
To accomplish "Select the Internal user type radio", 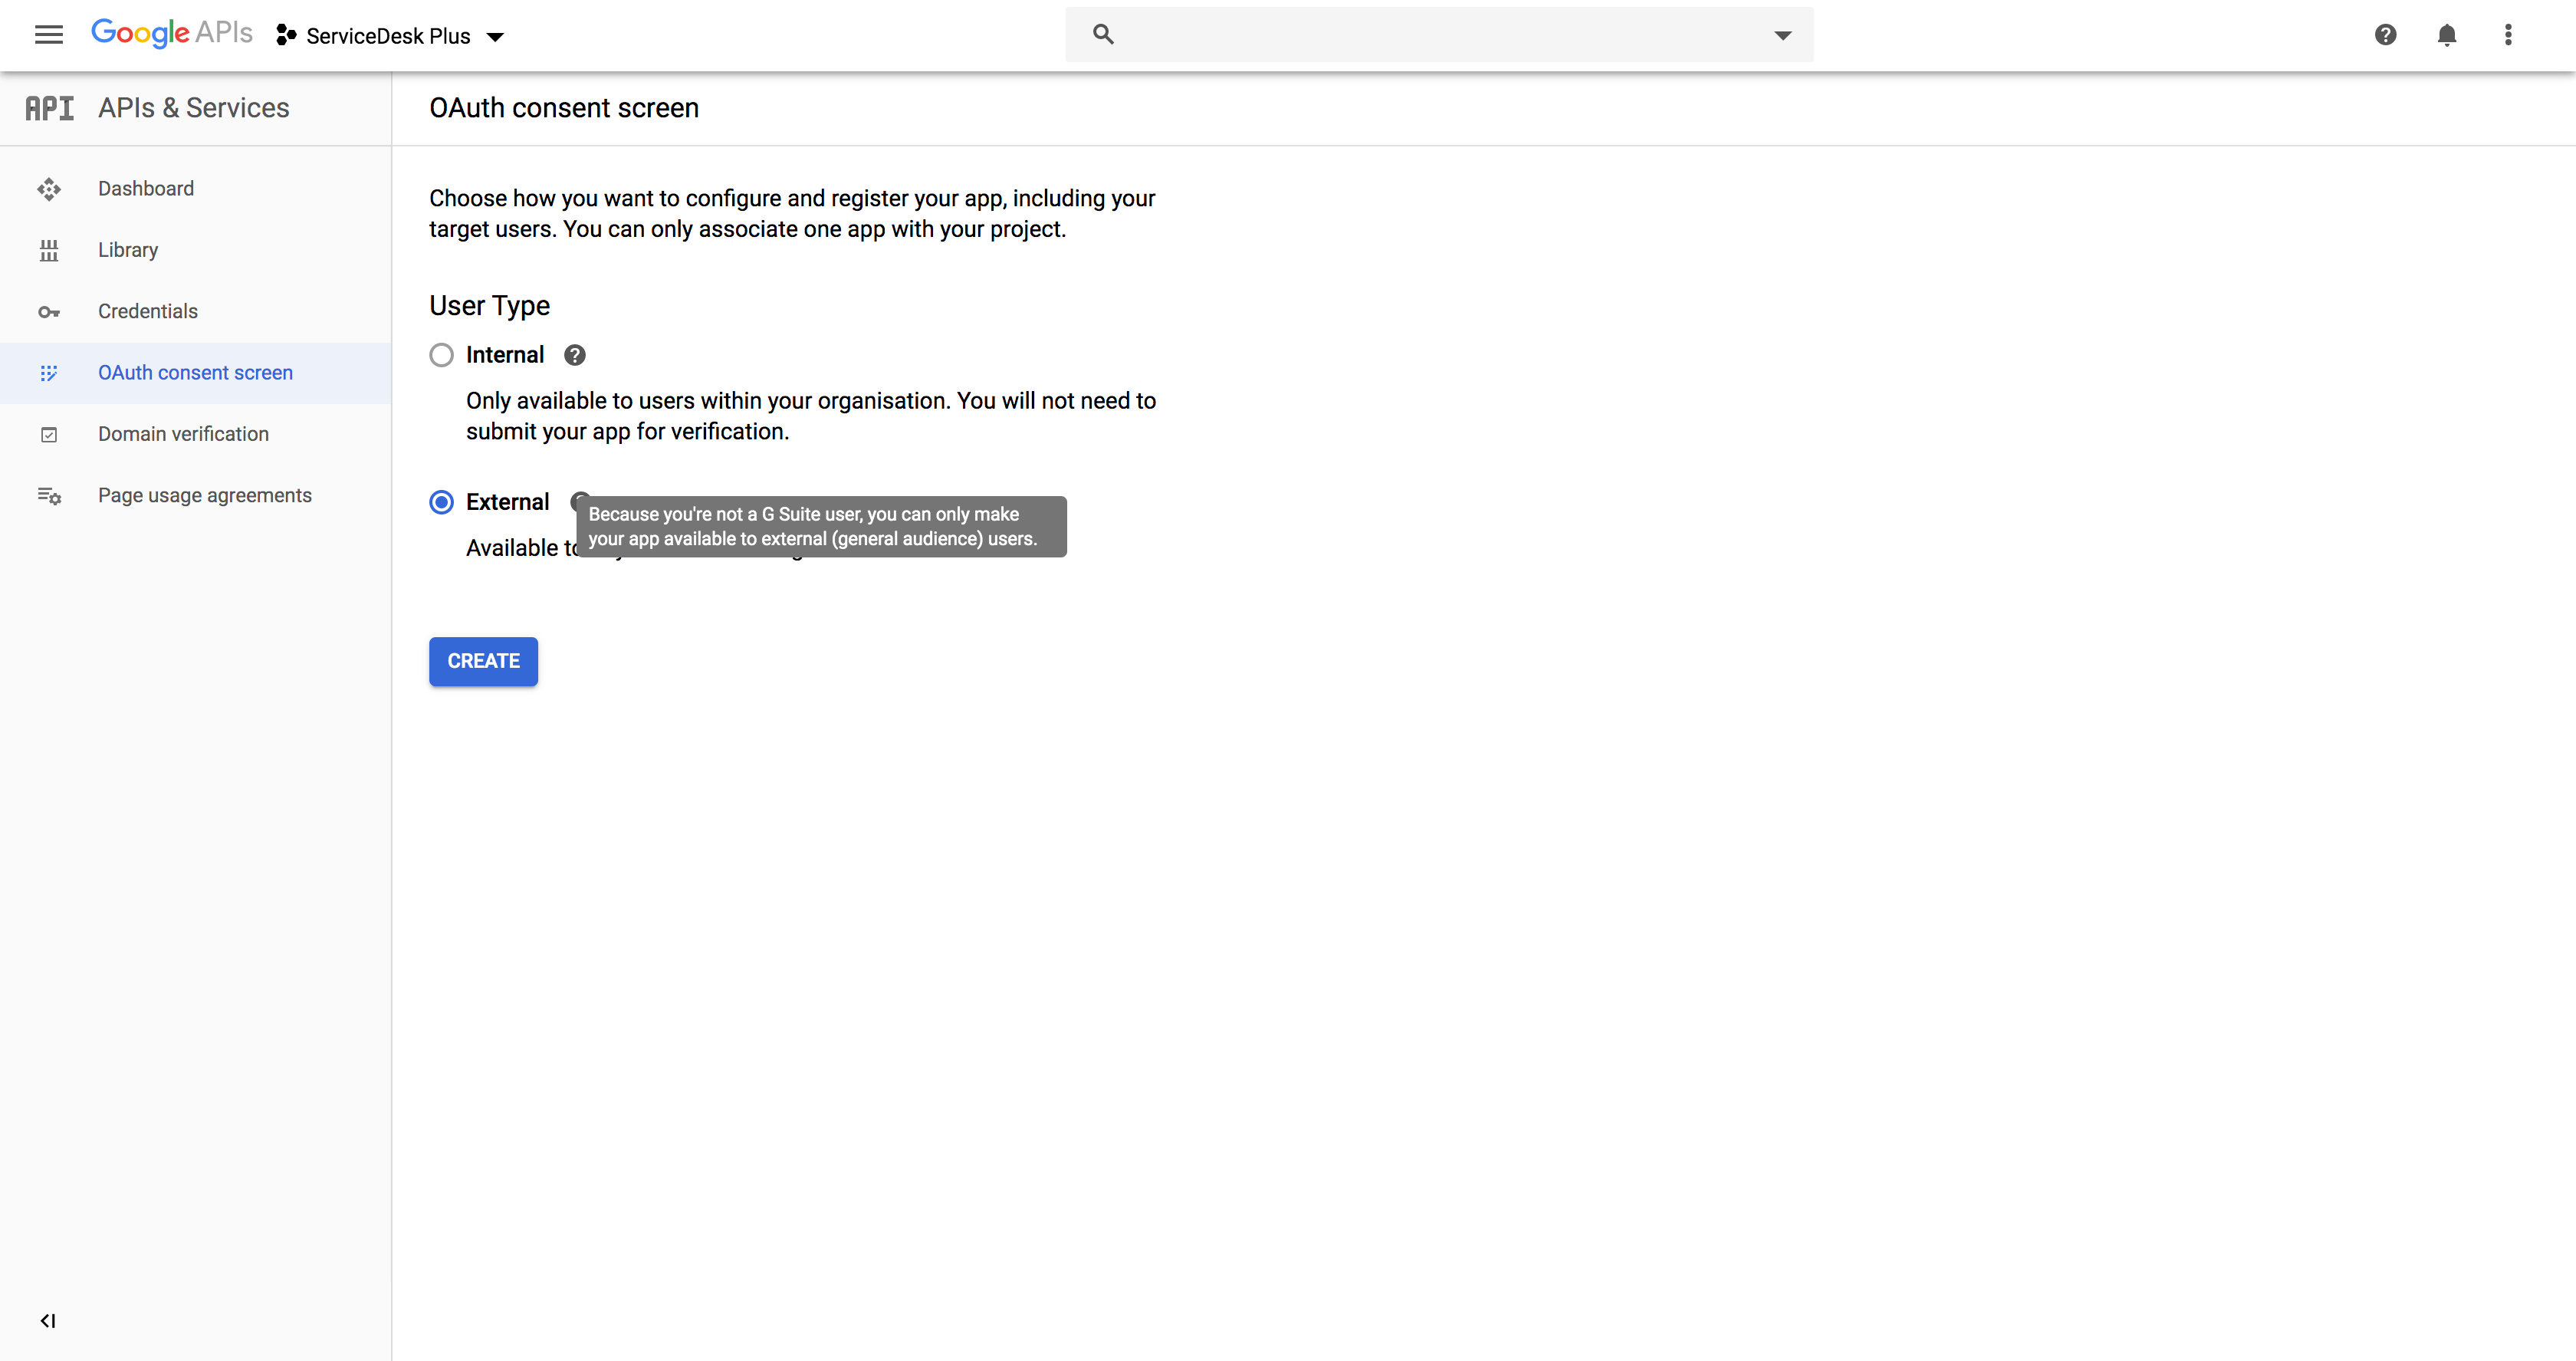I will 441,355.
